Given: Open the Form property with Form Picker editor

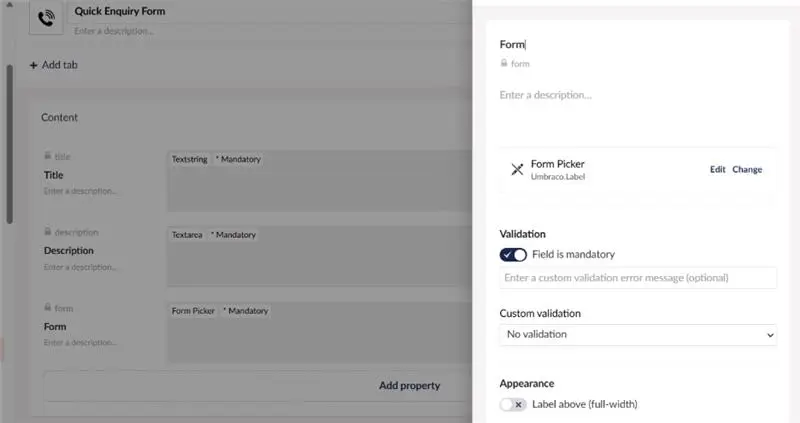Looking at the screenshot, I should pos(320,332).
